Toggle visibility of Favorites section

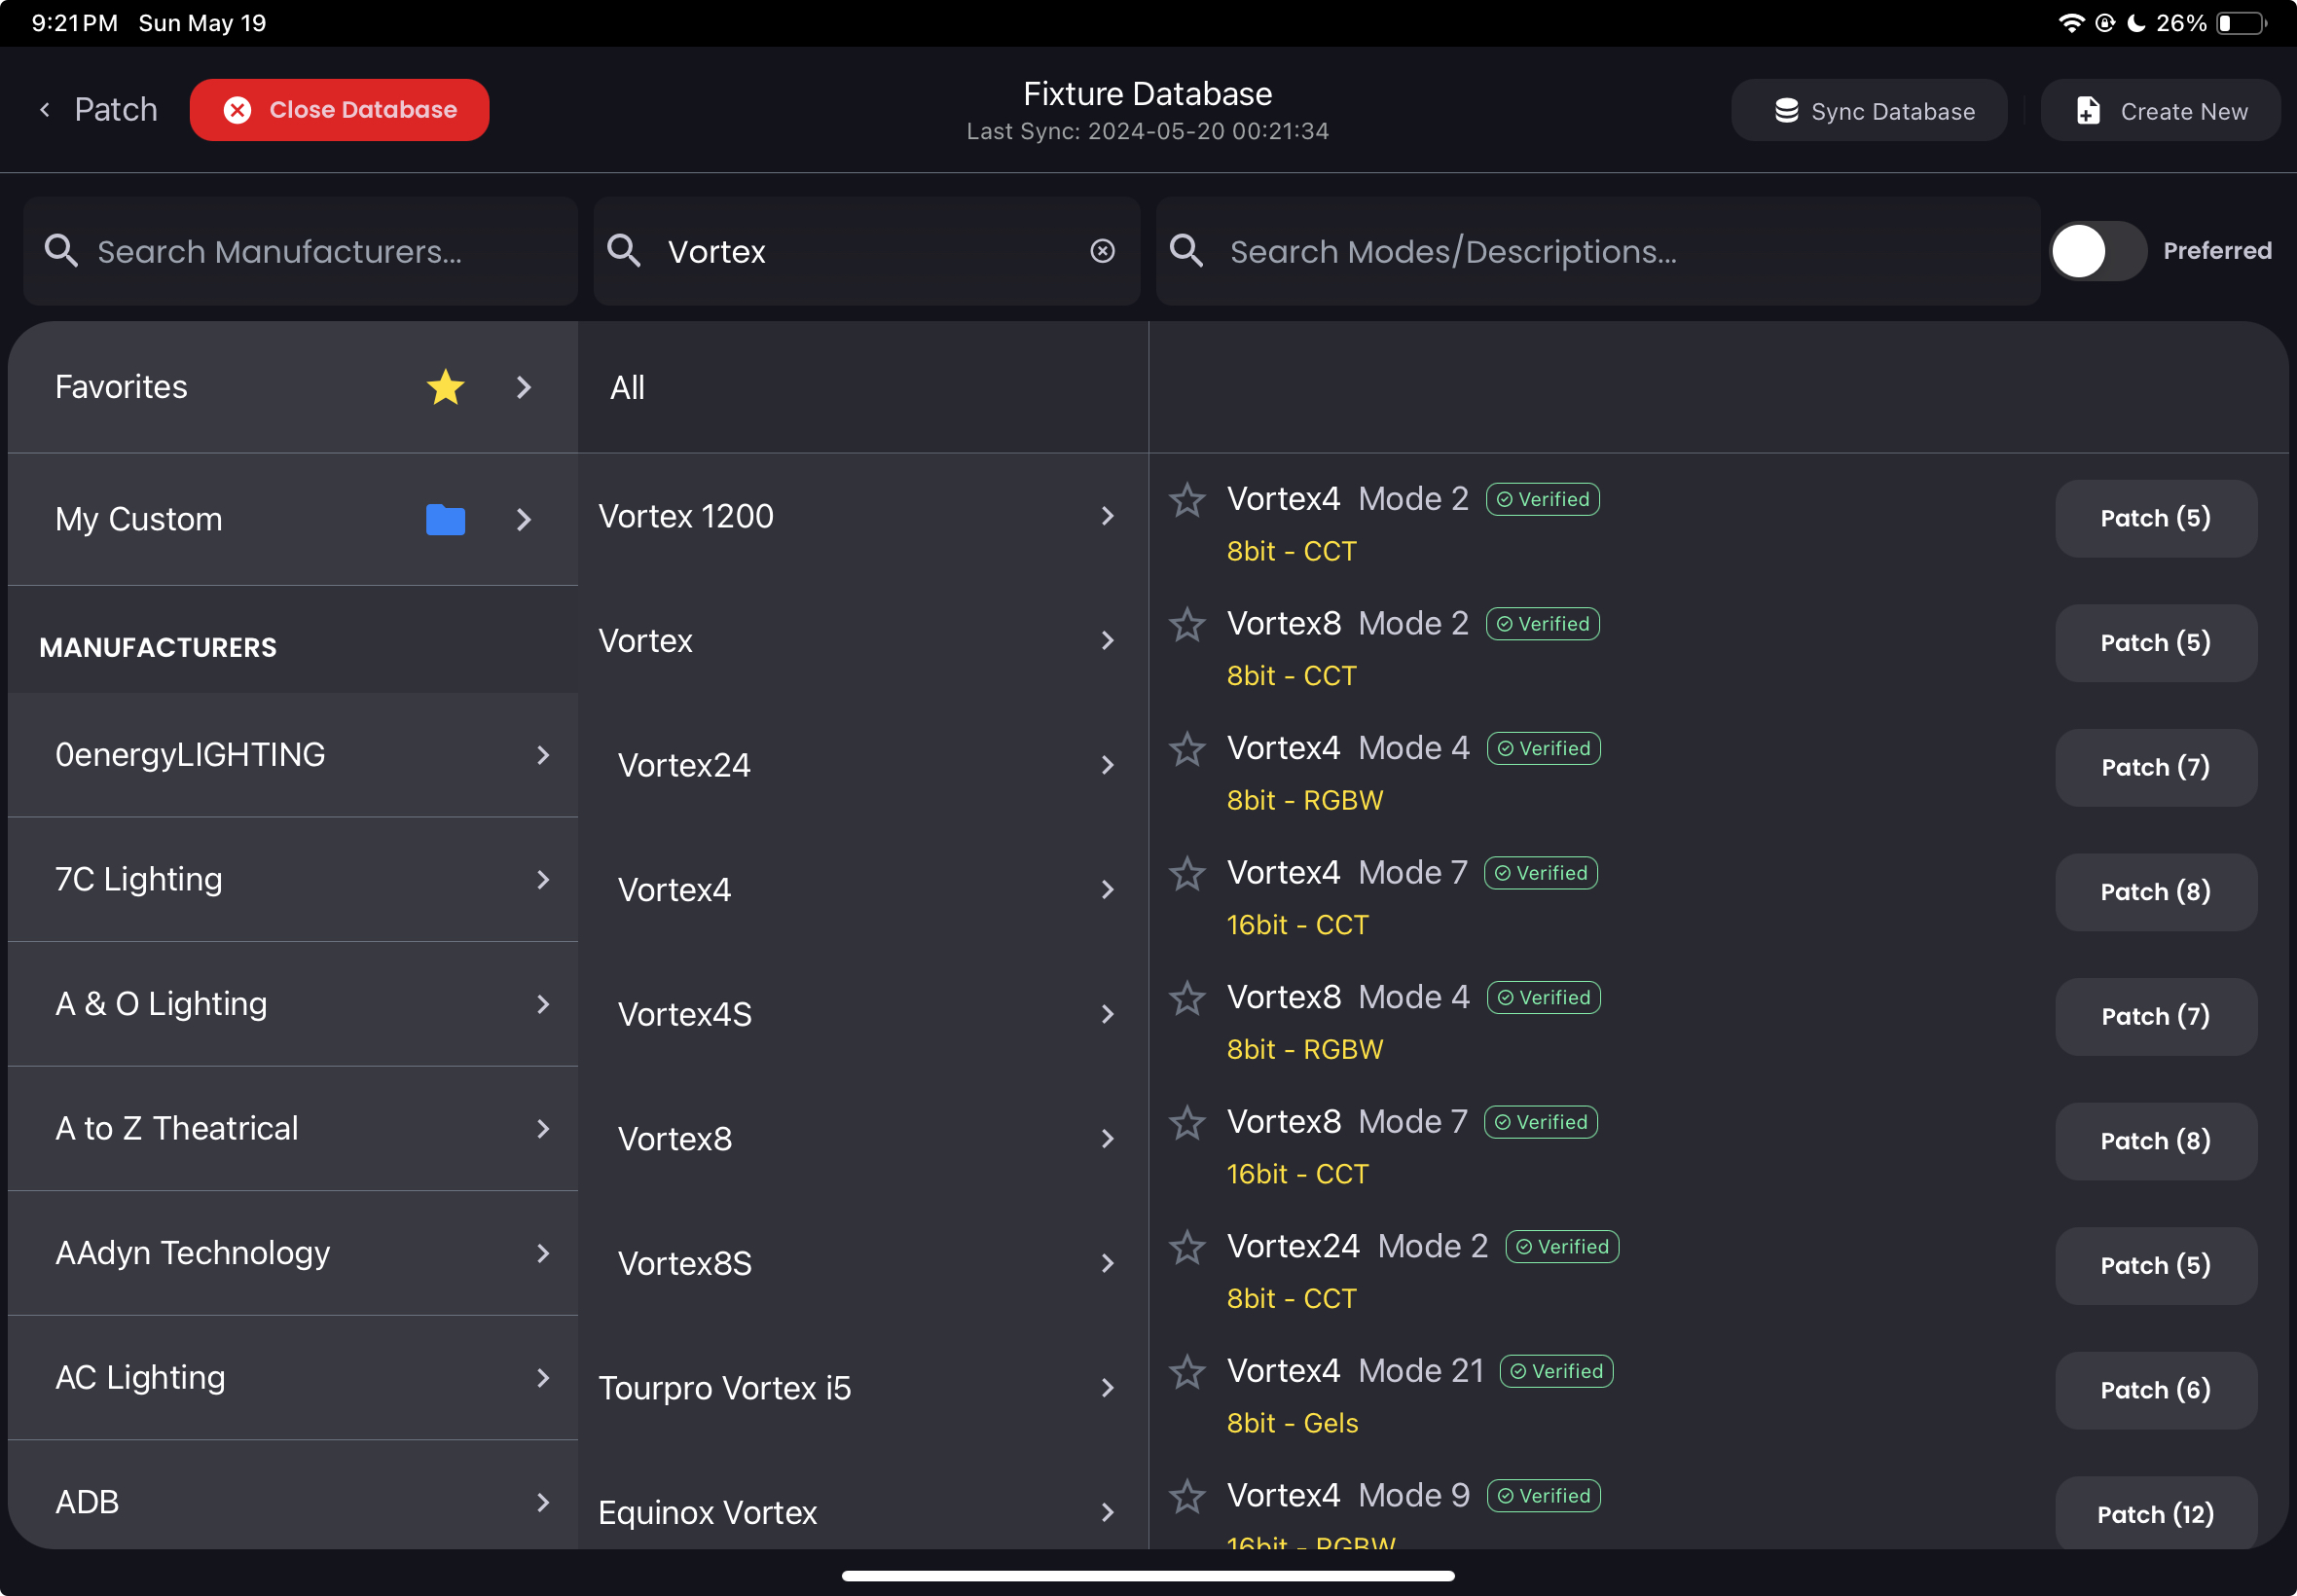coord(526,387)
